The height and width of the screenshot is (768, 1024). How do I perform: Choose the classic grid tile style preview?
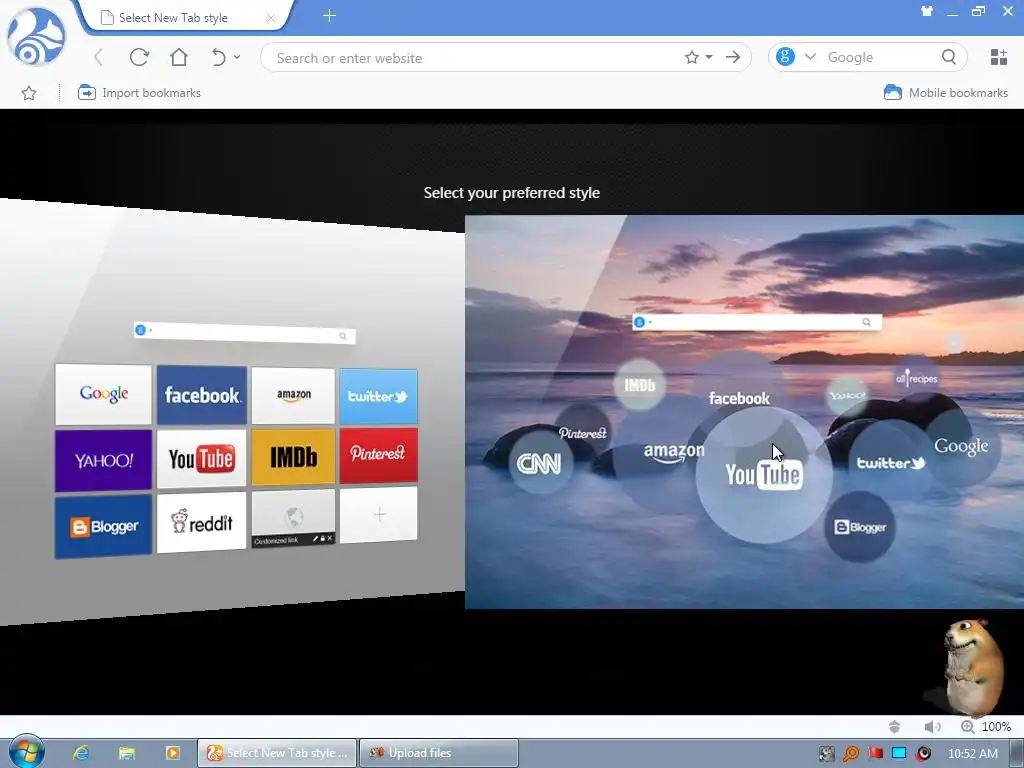click(232, 411)
